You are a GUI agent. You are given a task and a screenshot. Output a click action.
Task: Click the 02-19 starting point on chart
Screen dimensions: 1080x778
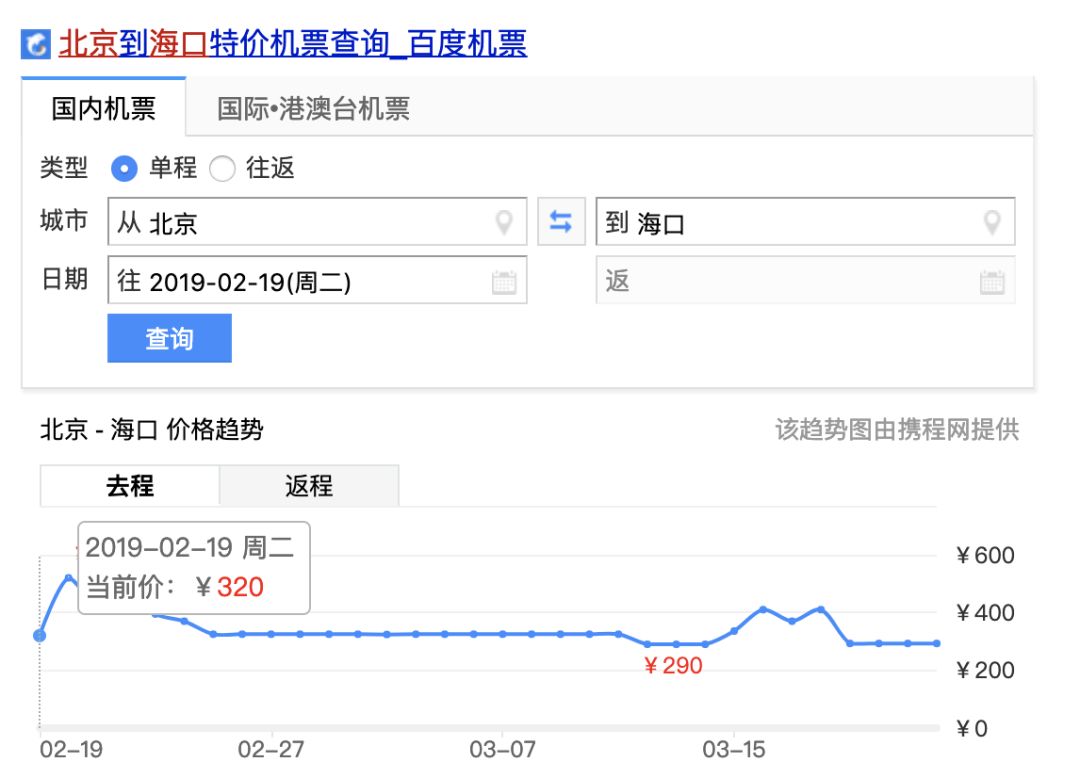(40, 635)
